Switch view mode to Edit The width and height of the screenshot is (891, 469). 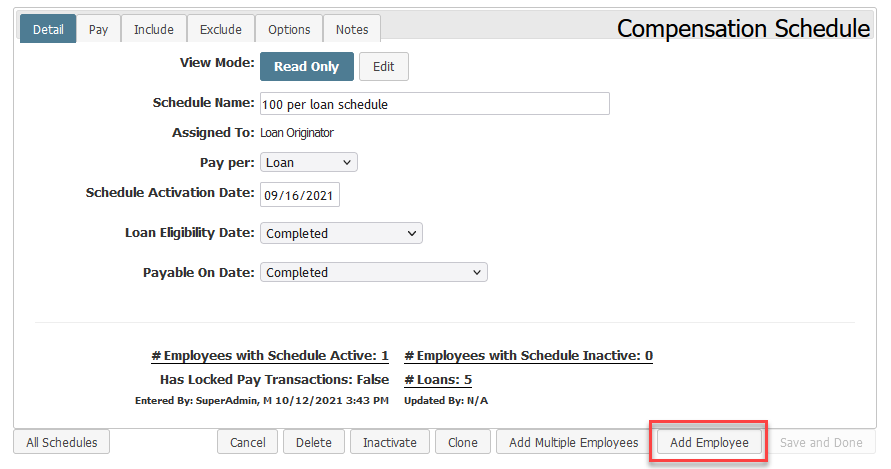click(x=384, y=67)
